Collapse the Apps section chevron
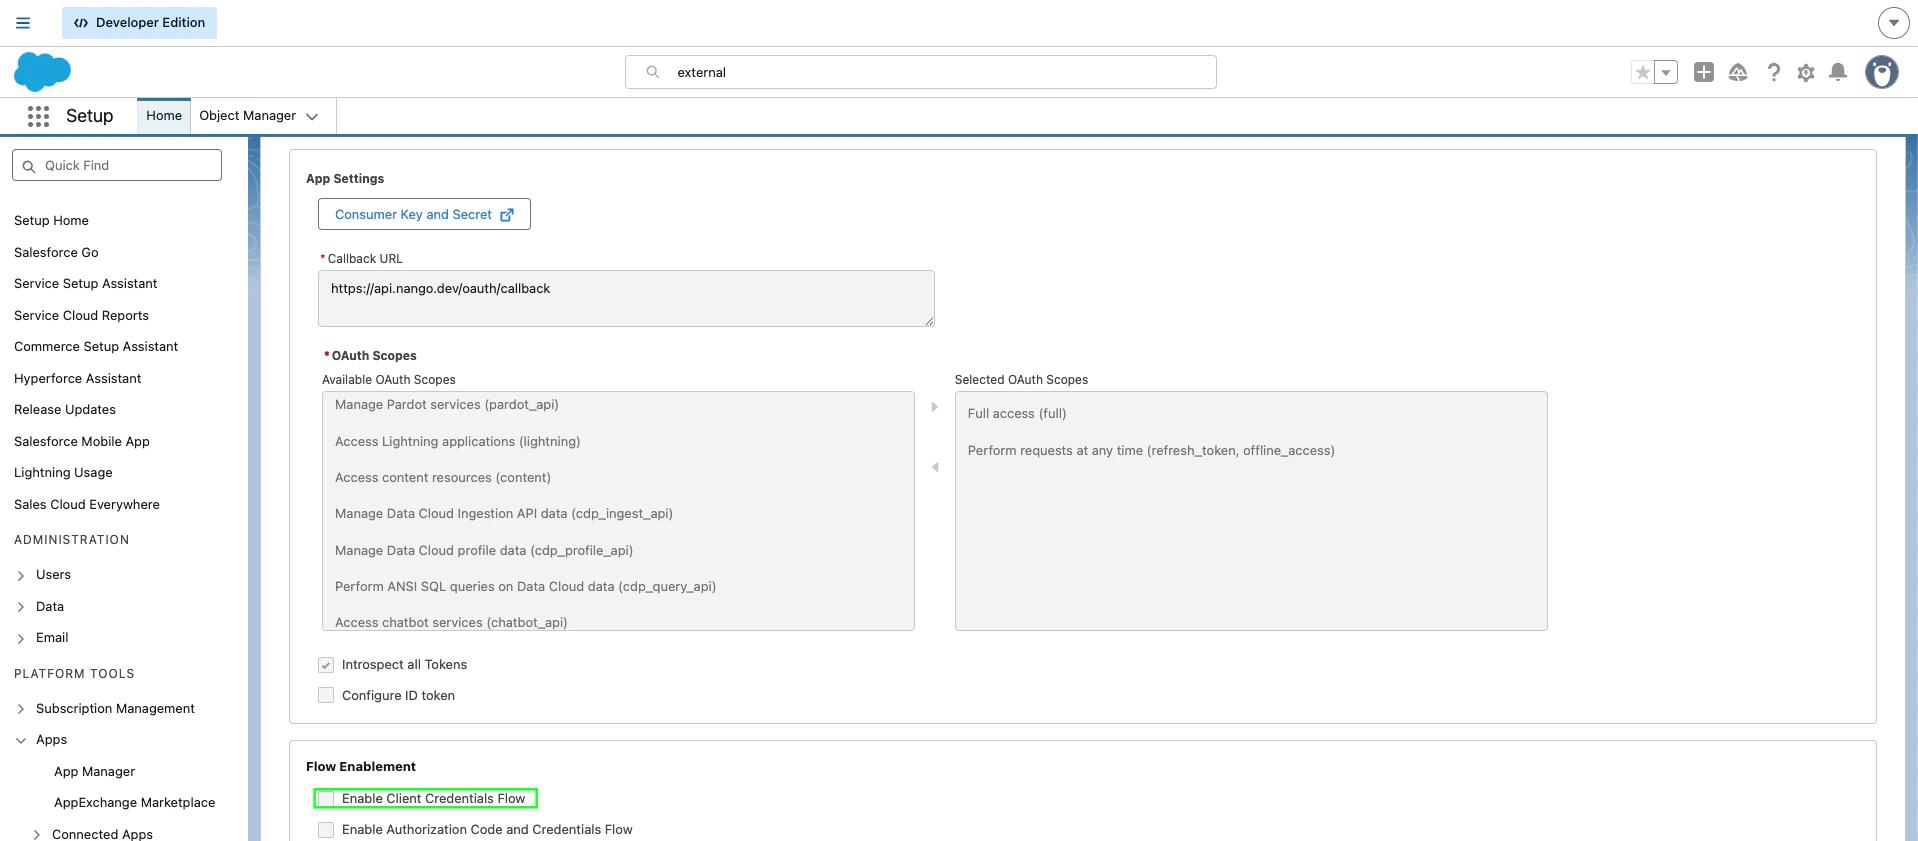The height and width of the screenshot is (841, 1918). coord(21,741)
